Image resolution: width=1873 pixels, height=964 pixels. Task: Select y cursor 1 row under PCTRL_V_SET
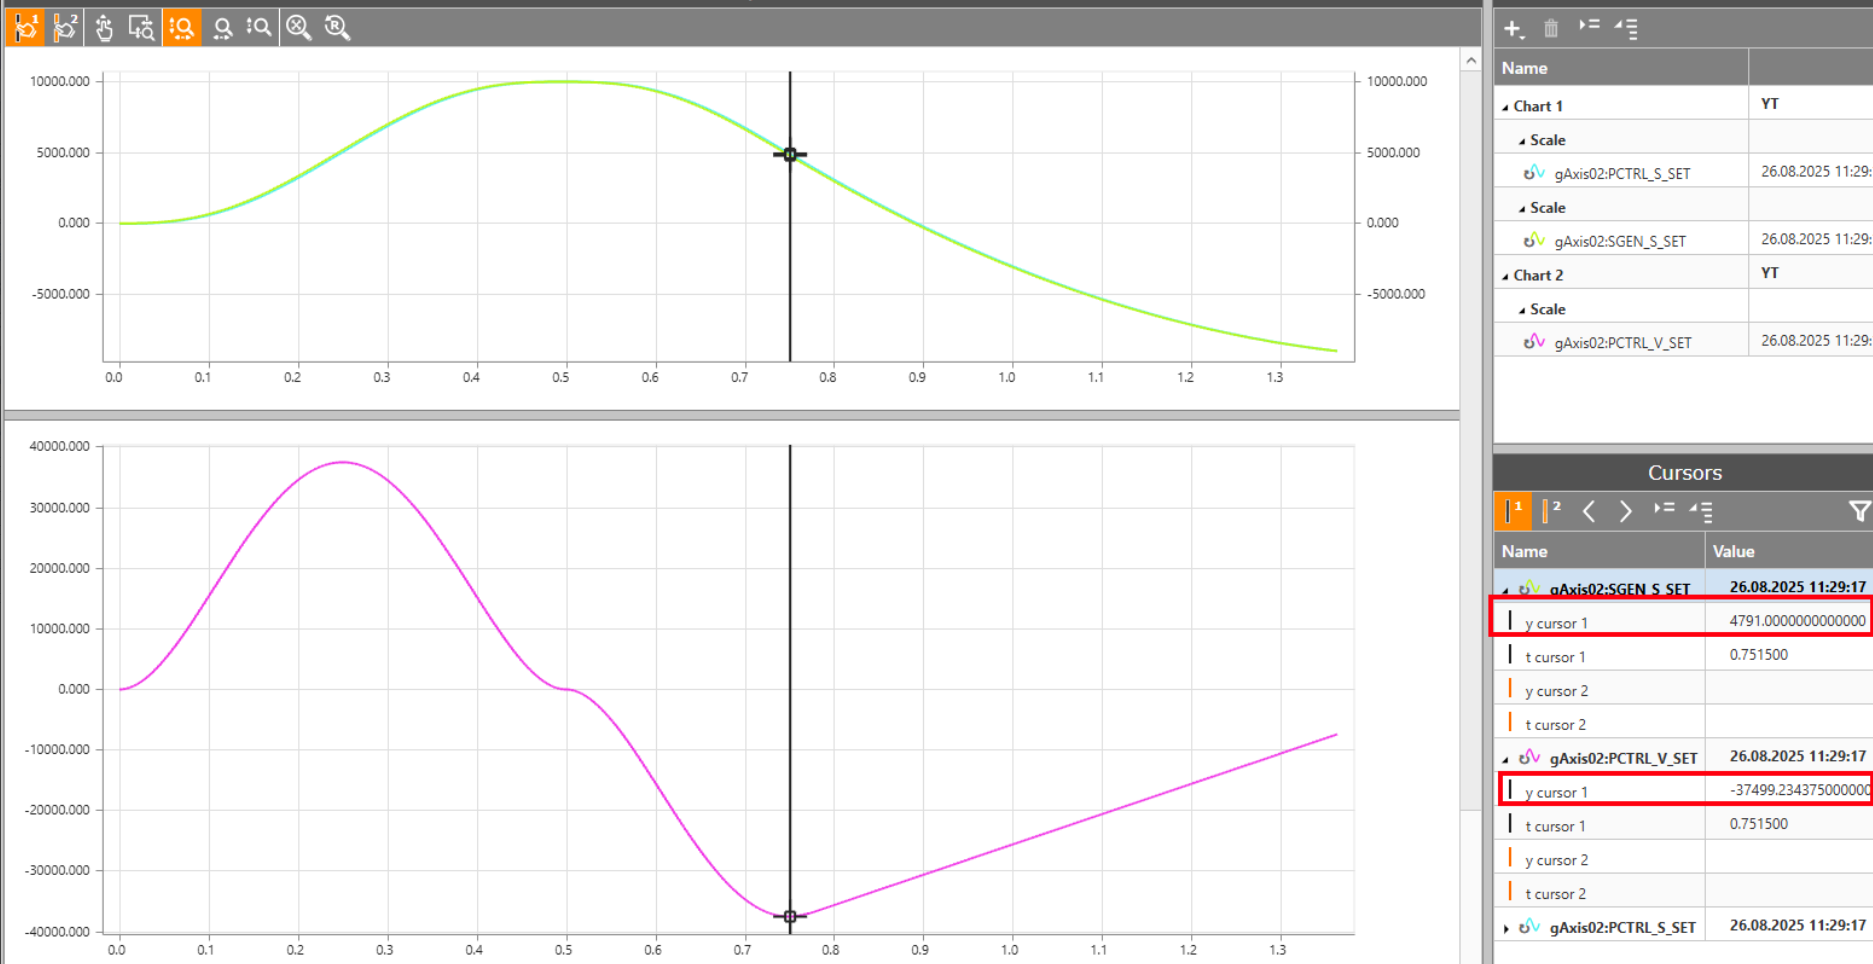1683,790
